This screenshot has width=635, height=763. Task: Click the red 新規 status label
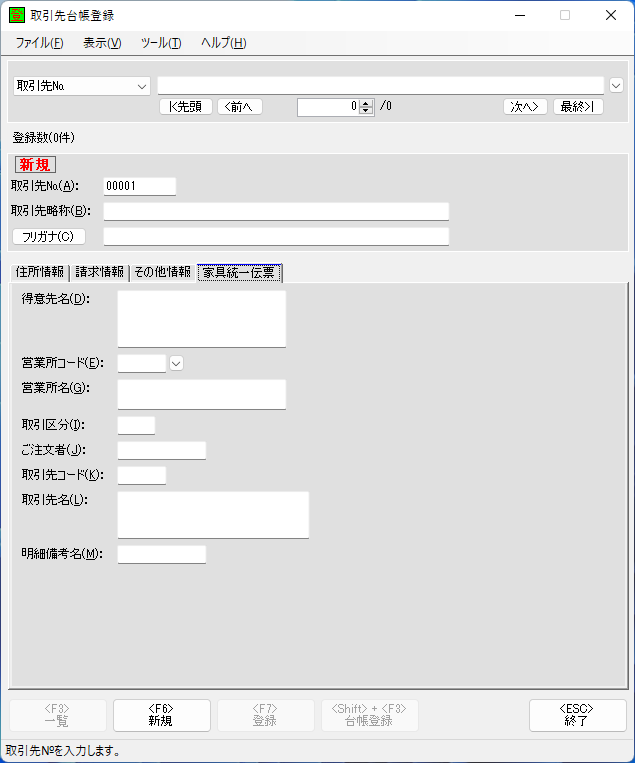tap(35, 164)
